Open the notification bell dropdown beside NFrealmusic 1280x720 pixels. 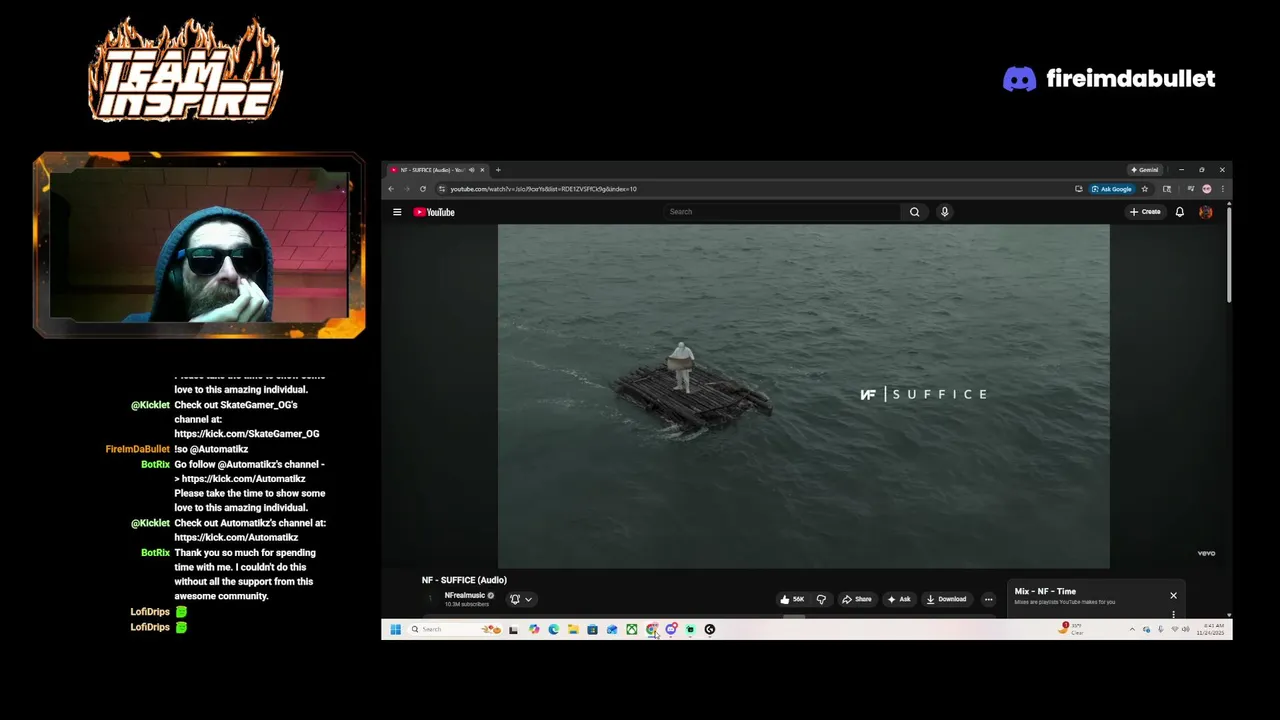coord(521,599)
